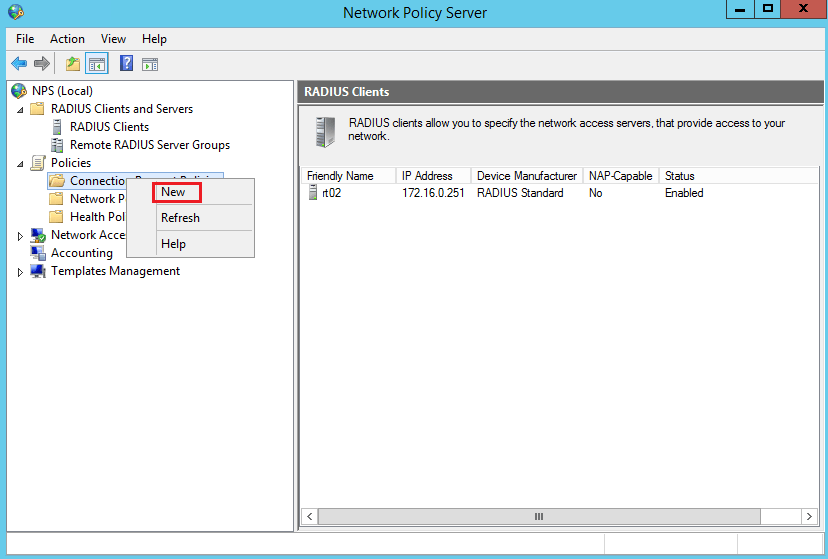Open the View menu
828x559 pixels.
(x=113, y=39)
